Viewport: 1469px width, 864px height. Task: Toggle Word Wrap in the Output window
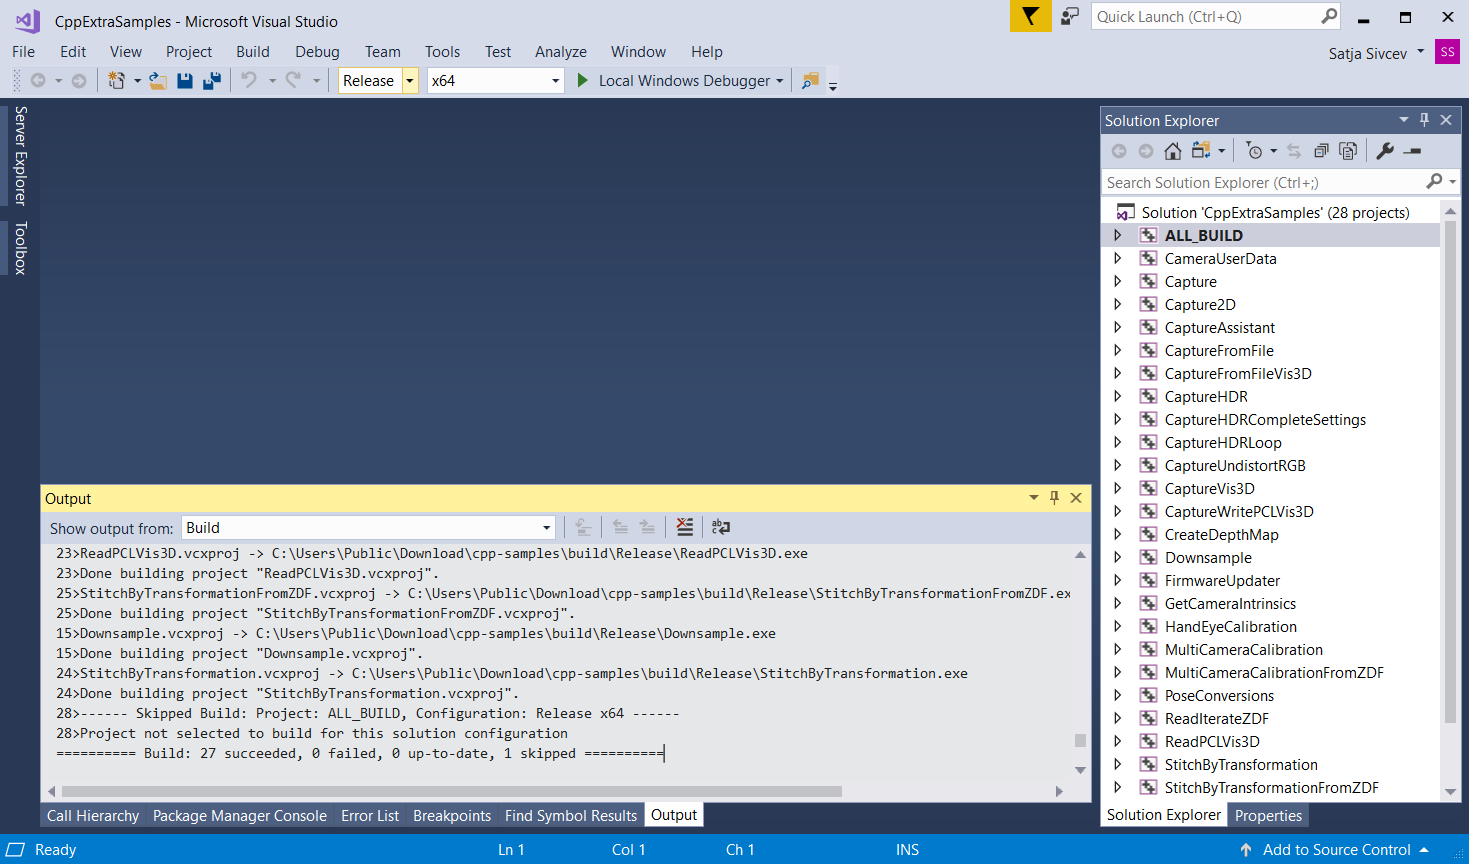721,527
